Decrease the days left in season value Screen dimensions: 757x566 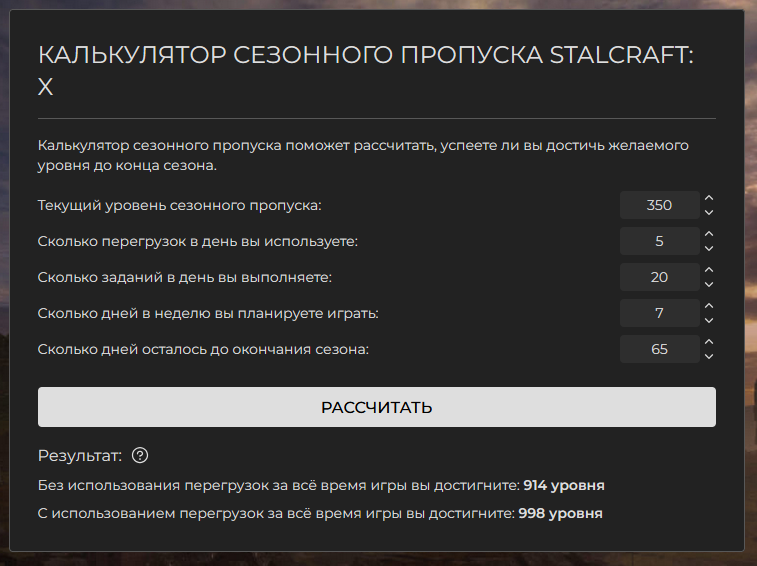[x=709, y=356]
